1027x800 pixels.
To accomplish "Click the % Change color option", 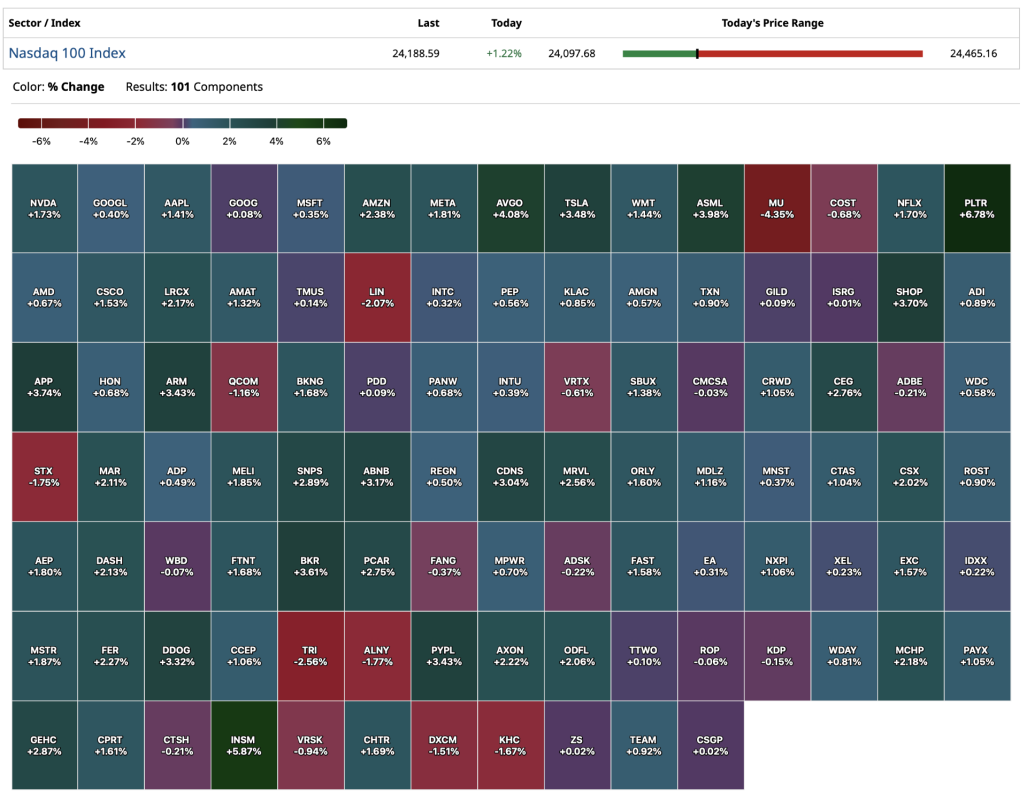I will click(x=76, y=87).
